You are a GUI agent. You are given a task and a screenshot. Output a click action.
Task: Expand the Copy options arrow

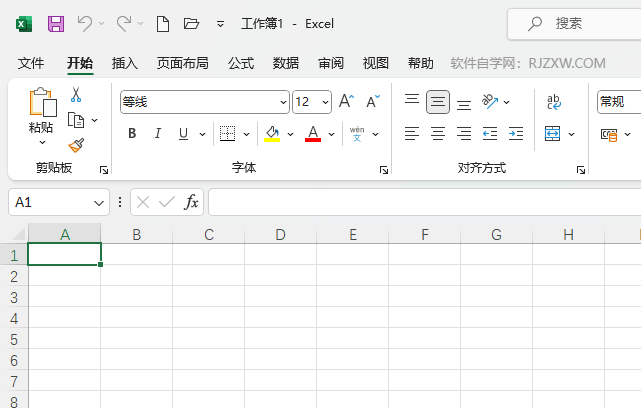click(95, 120)
